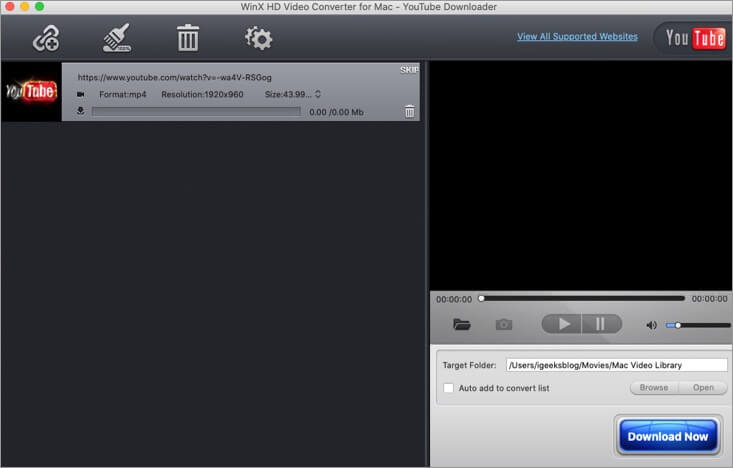The width and height of the screenshot is (733, 468).
Task: Delete the video item using its trash icon
Action: point(410,111)
